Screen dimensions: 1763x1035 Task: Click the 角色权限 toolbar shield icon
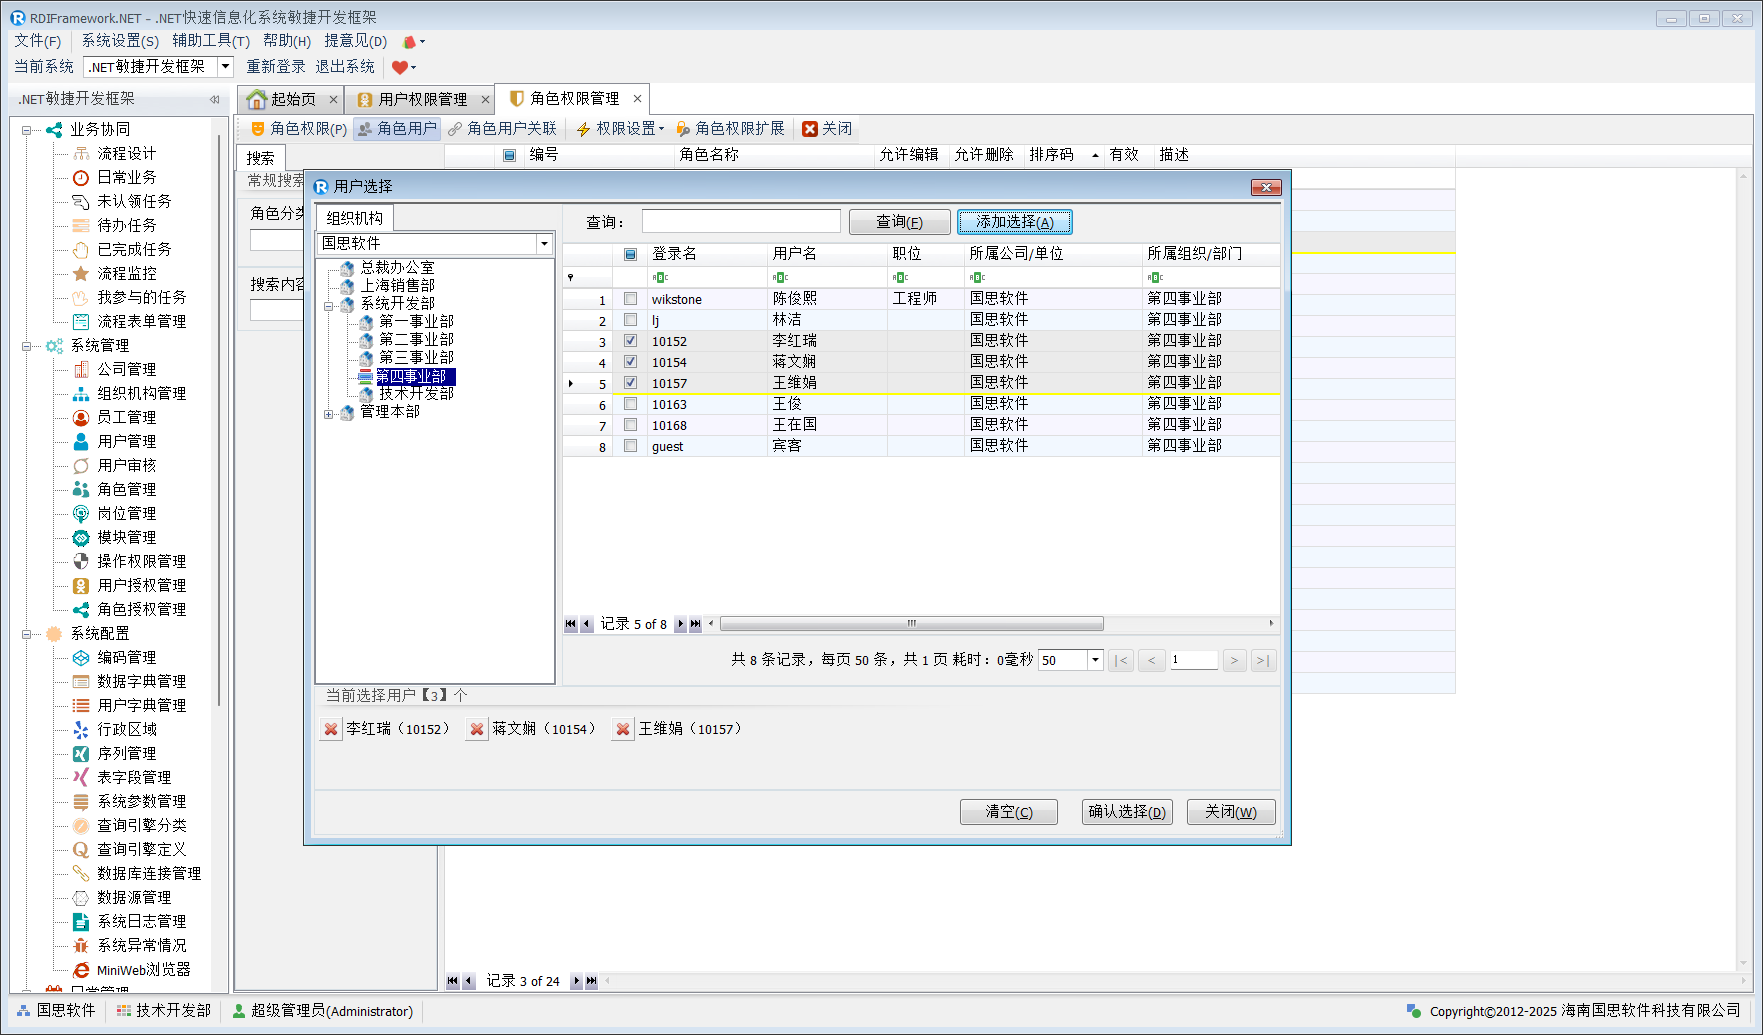pyautogui.click(x=257, y=129)
